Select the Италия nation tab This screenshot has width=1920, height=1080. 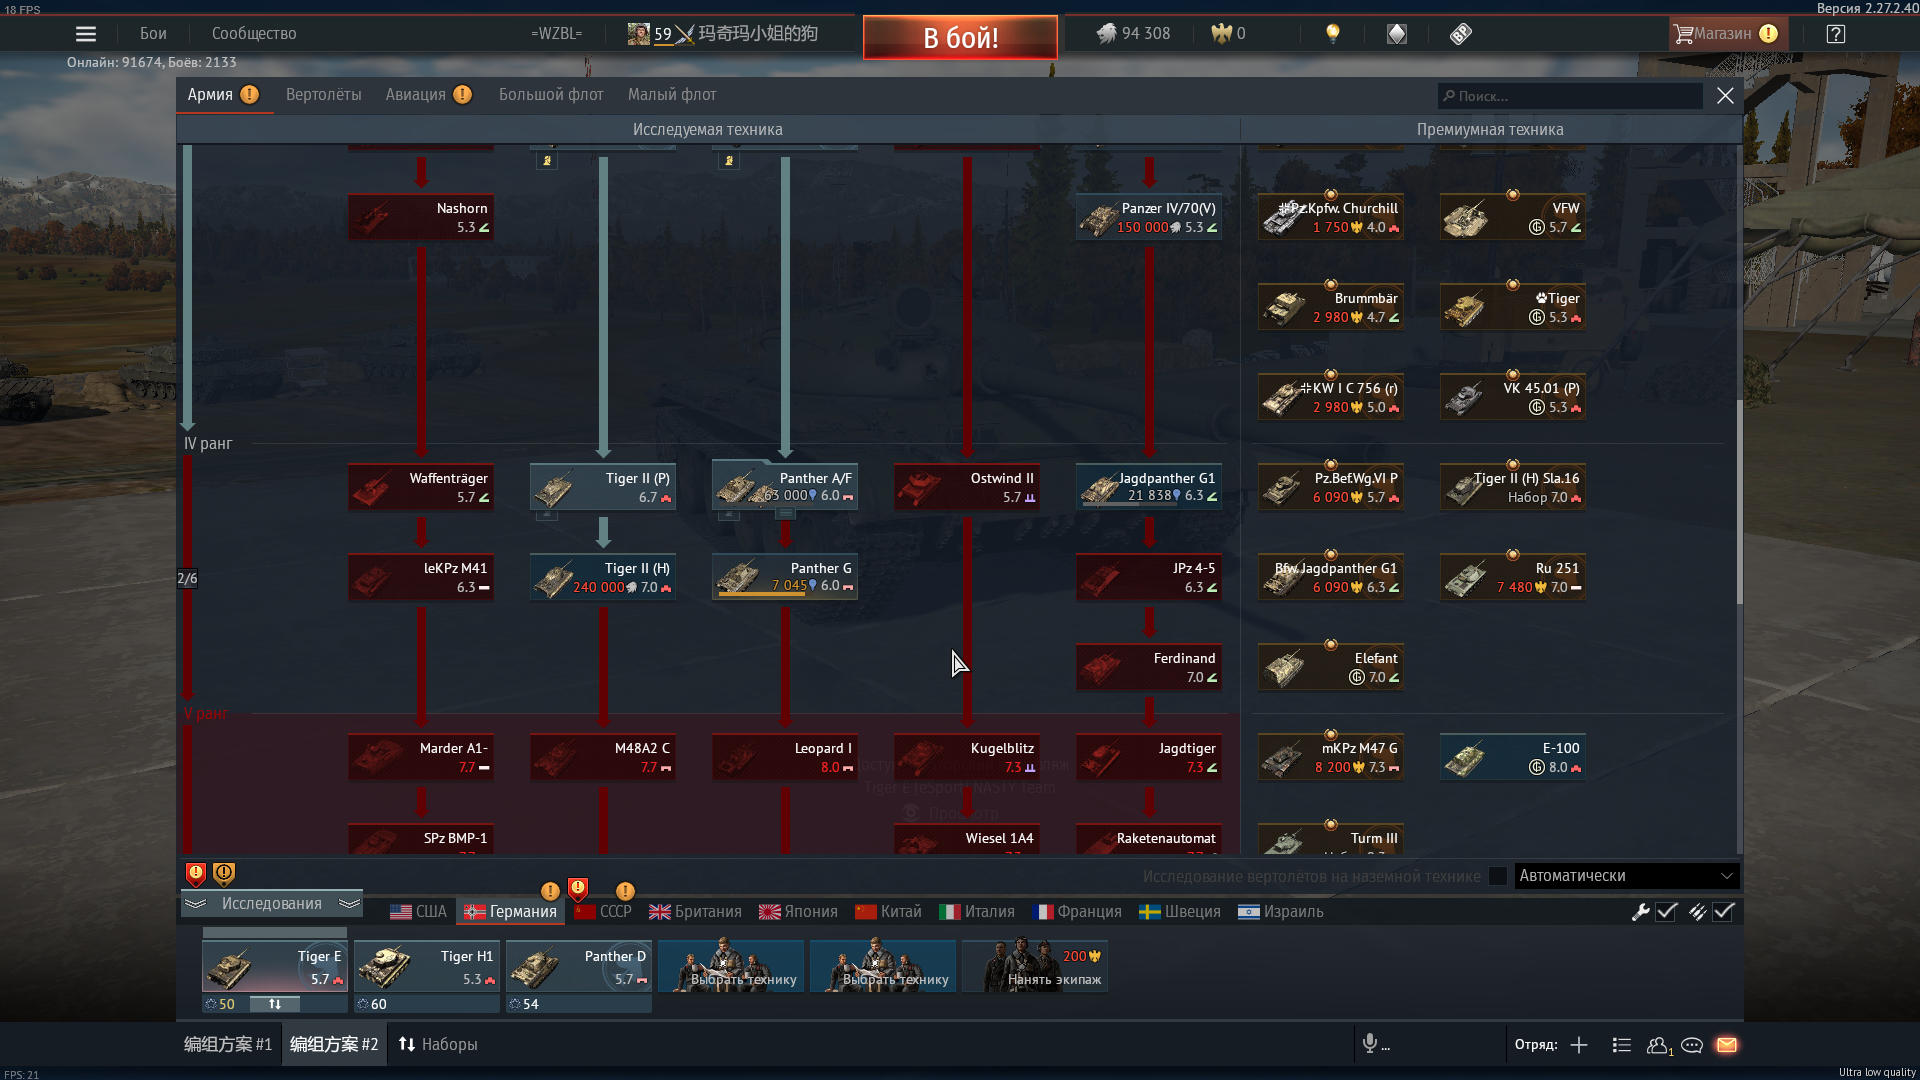click(x=977, y=912)
